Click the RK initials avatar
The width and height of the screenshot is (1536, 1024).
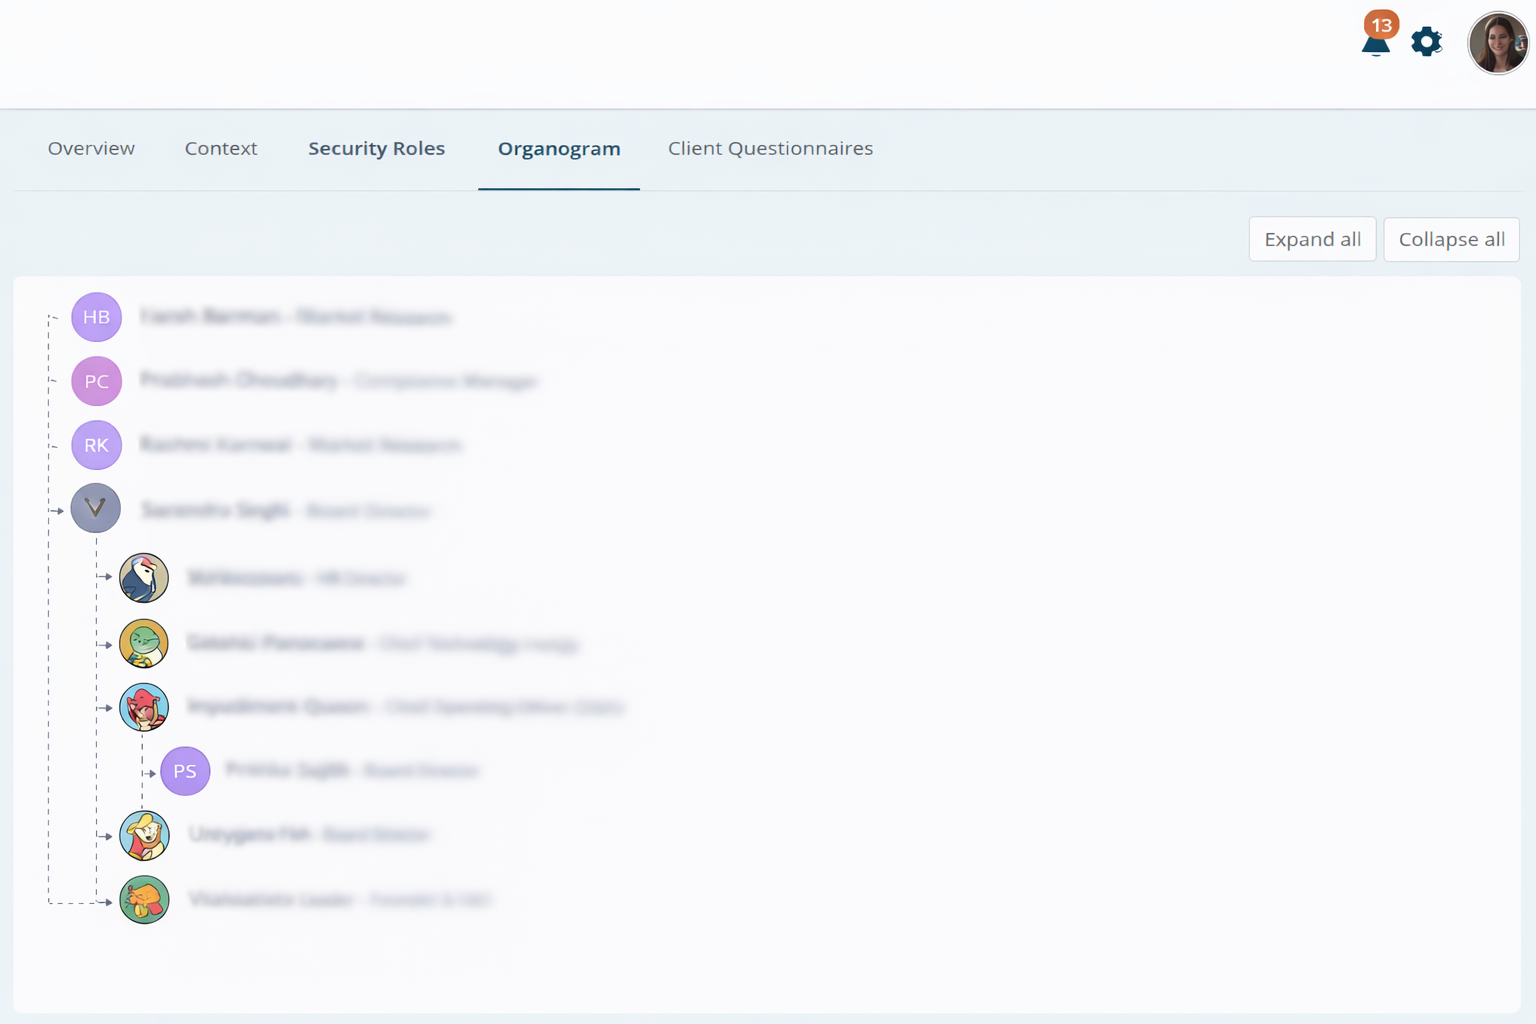(x=96, y=445)
